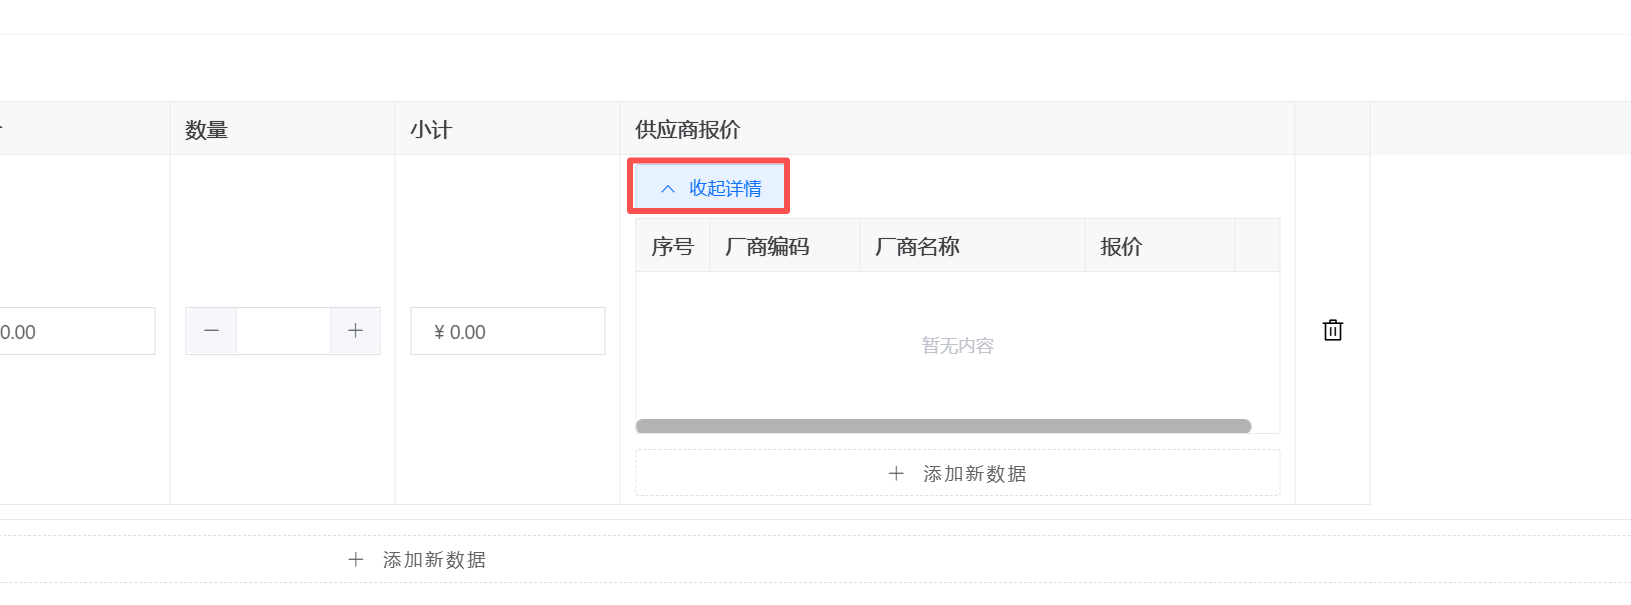The height and width of the screenshot is (605, 1631).
Task: Collapse supplier details via 收起详情
Action: pos(725,188)
